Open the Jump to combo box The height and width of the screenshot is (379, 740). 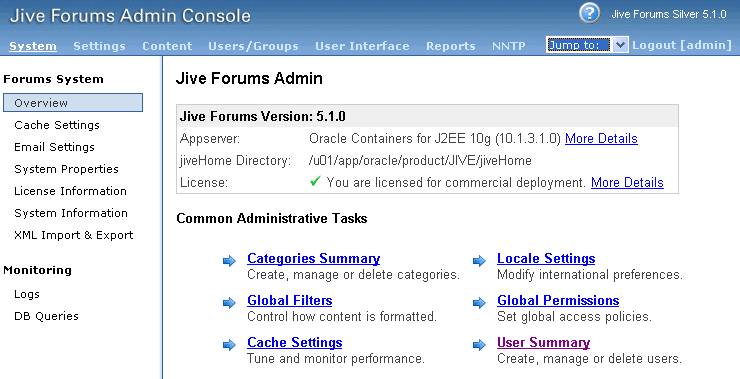(587, 45)
